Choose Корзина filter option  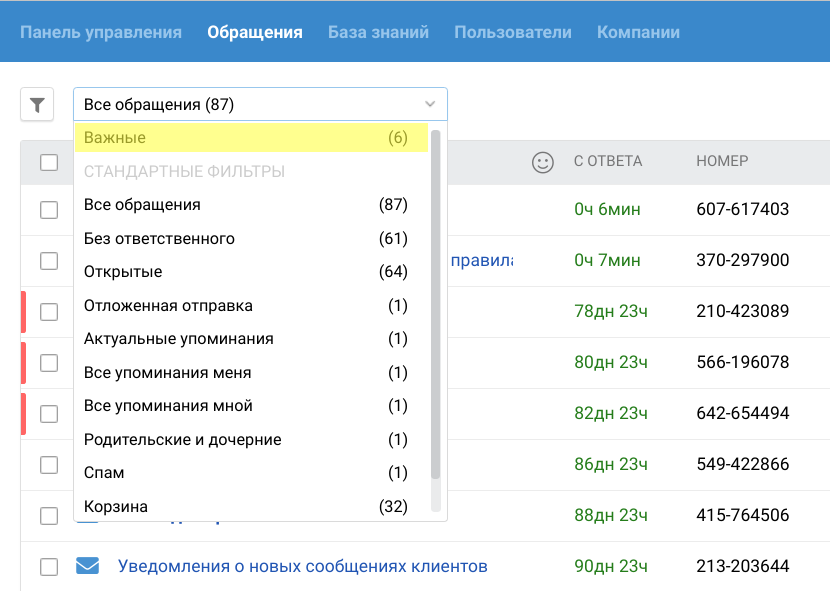(x=251, y=506)
